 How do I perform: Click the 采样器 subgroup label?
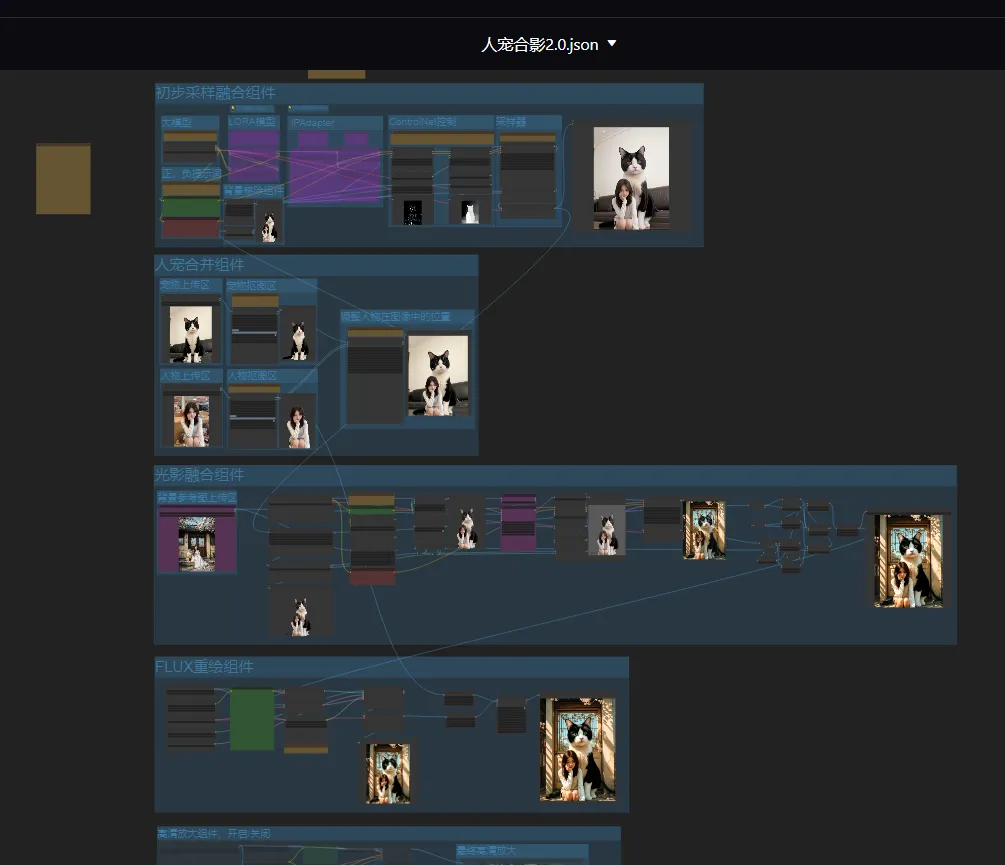511,122
